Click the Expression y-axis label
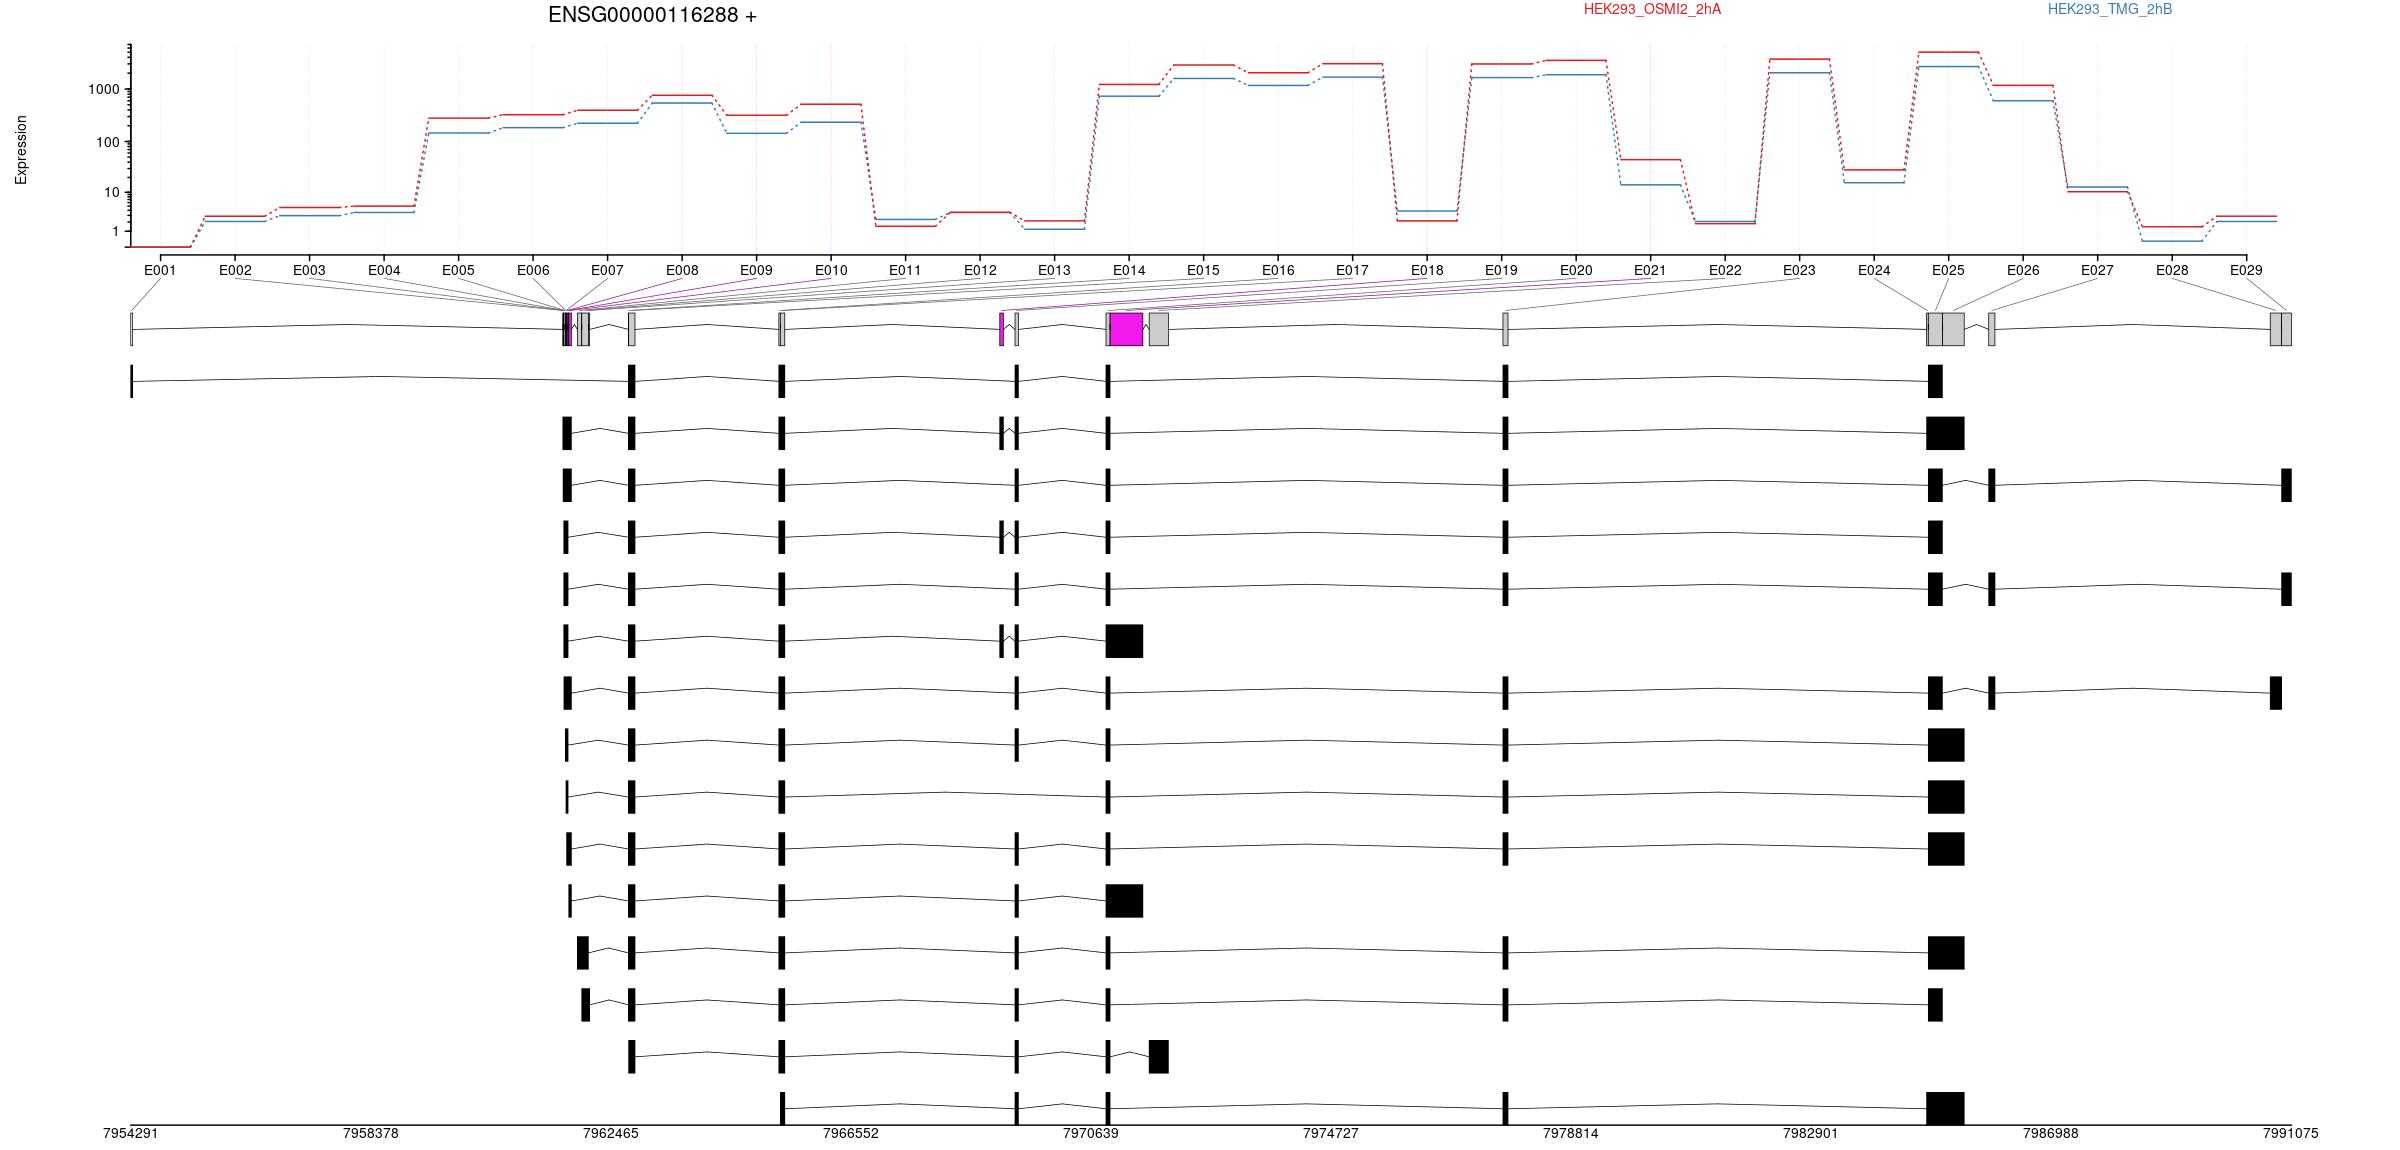Image resolution: width=2400 pixels, height=1150 pixels. coord(21,150)
